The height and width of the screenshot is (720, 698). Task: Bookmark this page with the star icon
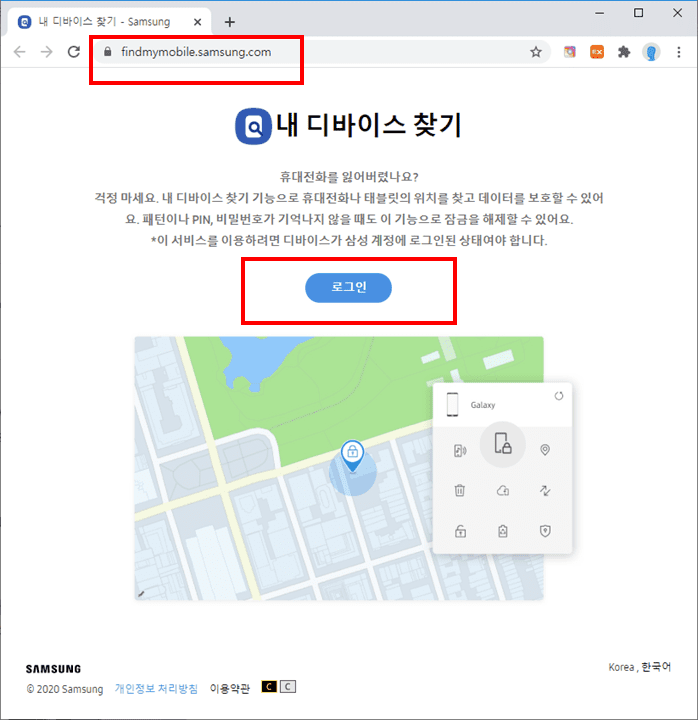coord(536,52)
